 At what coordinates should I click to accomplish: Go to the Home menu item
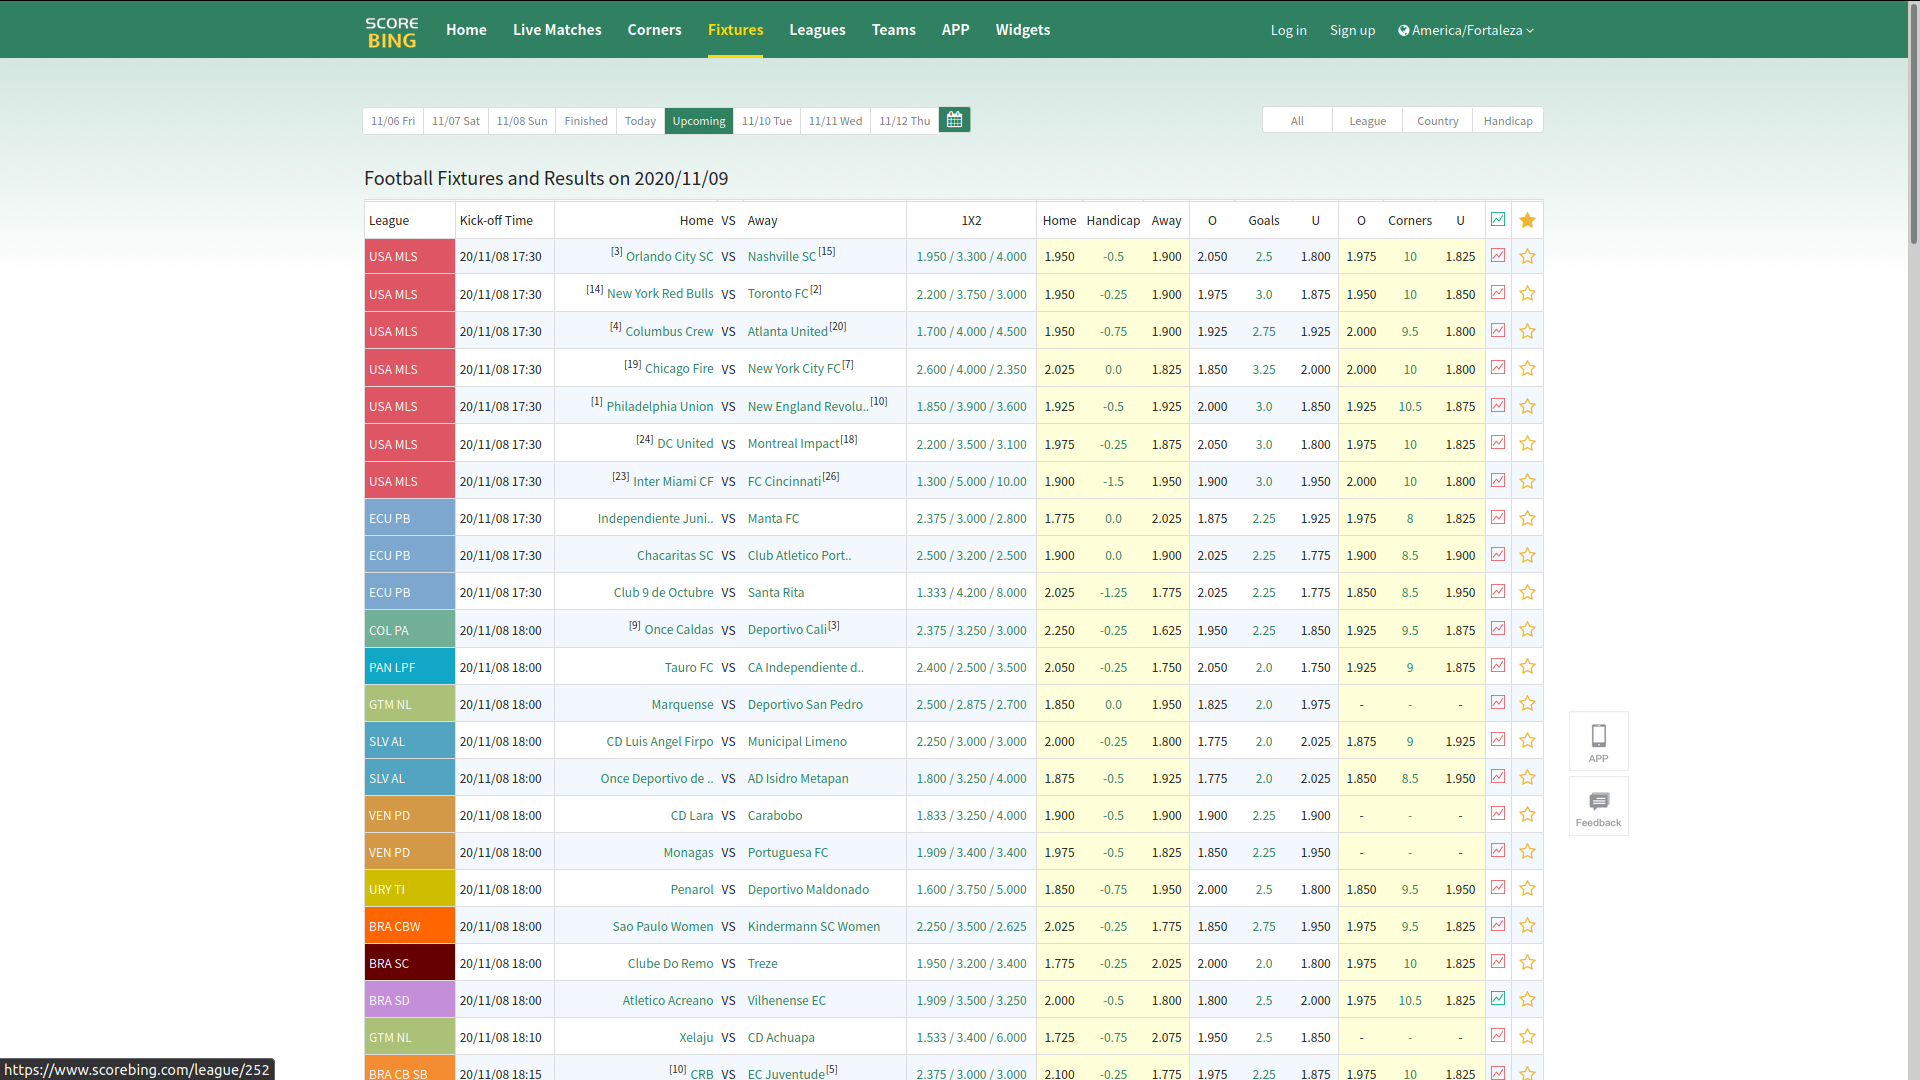point(466,30)
